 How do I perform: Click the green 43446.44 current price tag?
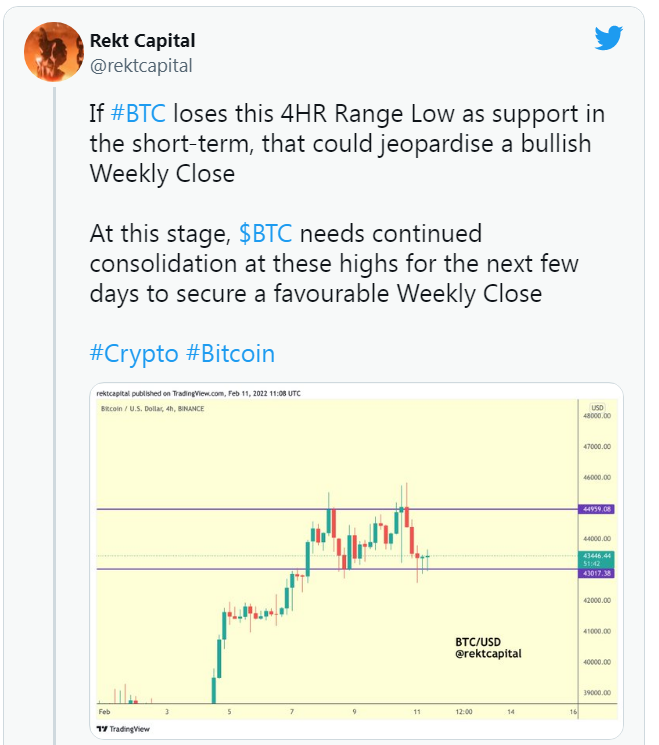[596, 558]
